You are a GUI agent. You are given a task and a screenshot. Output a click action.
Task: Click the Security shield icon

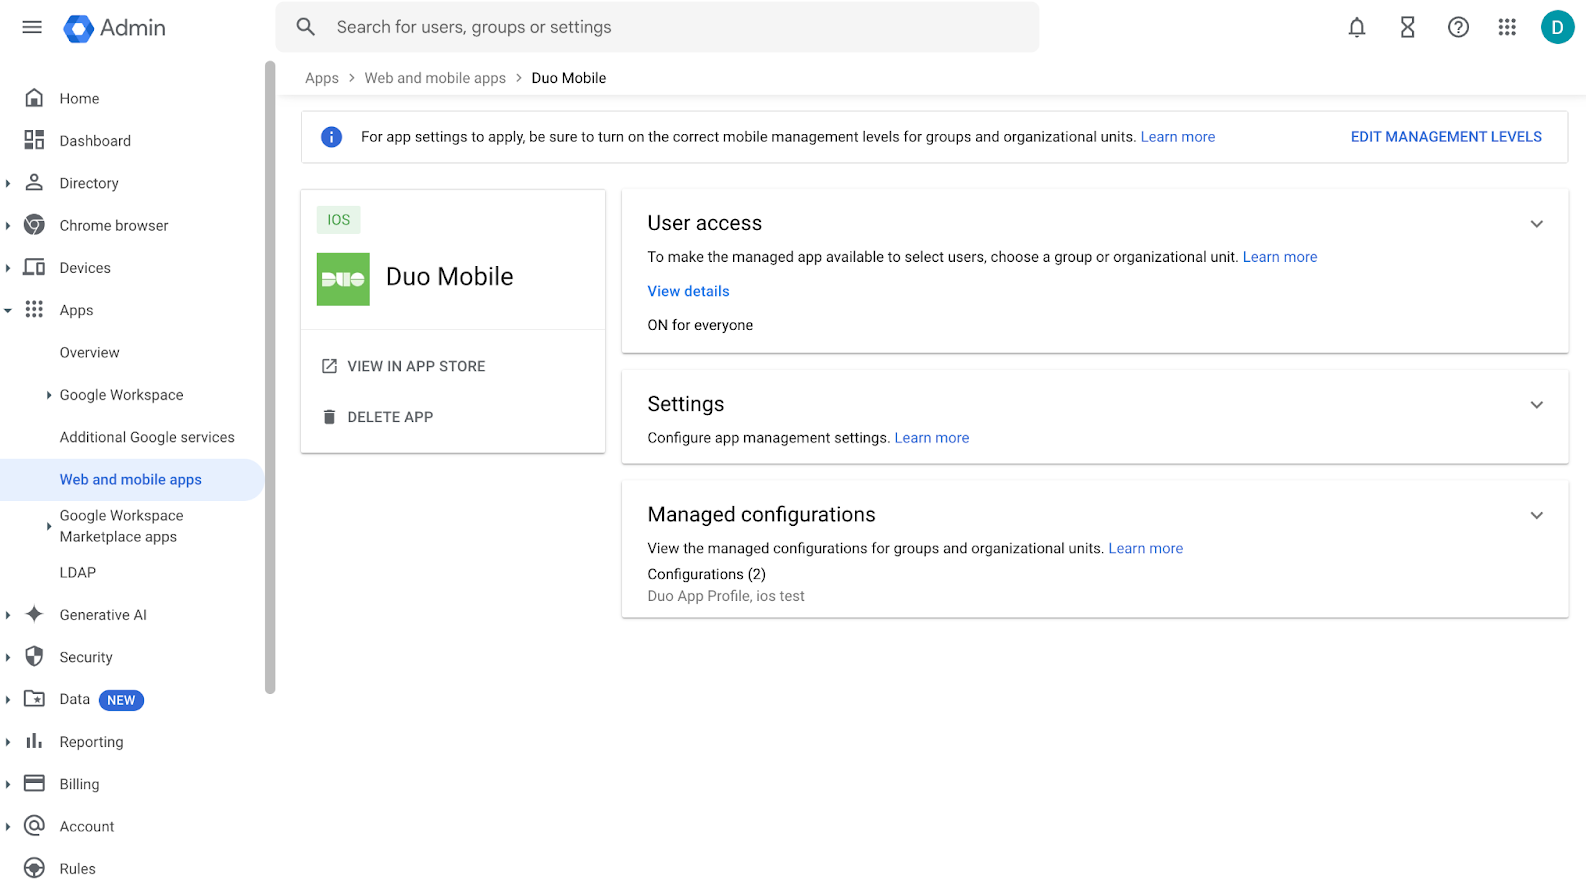pos(34,656)
